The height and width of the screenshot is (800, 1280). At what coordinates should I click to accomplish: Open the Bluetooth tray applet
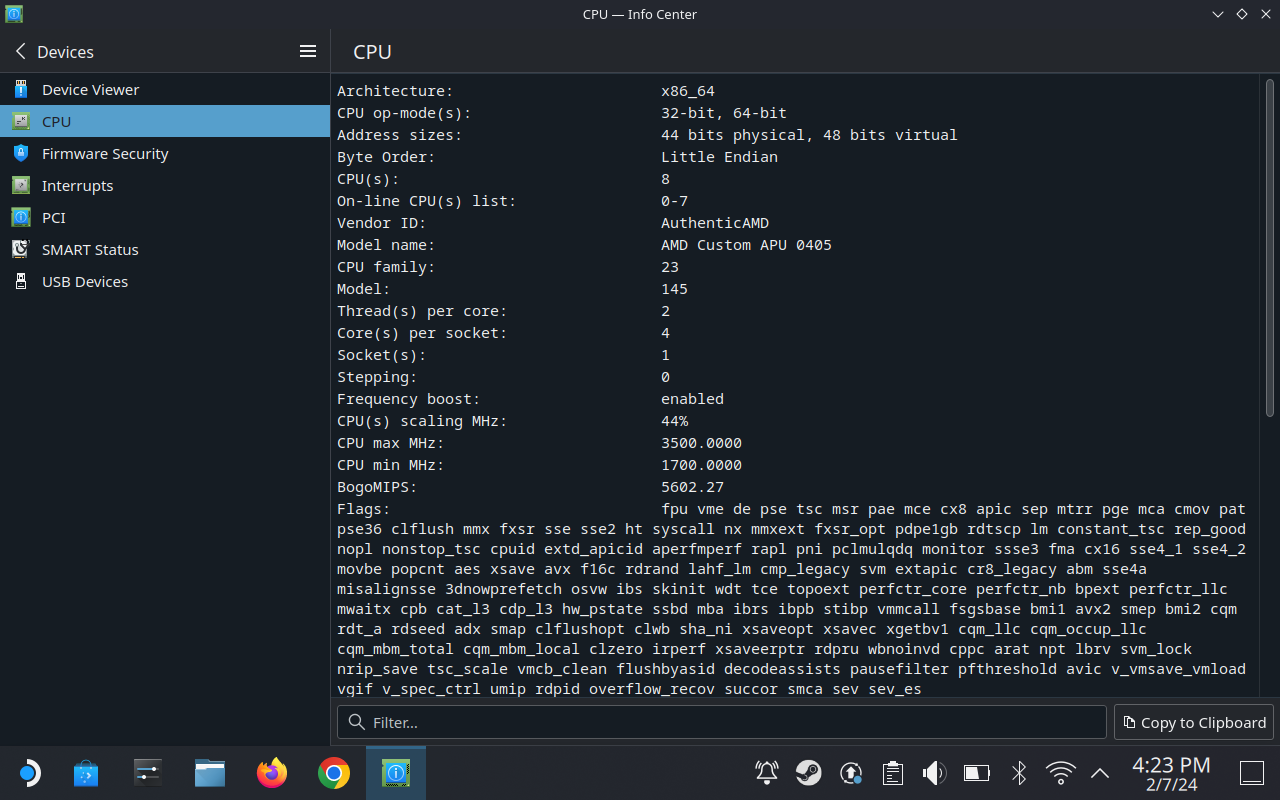pyautogui.click(x=1018, y=773)
